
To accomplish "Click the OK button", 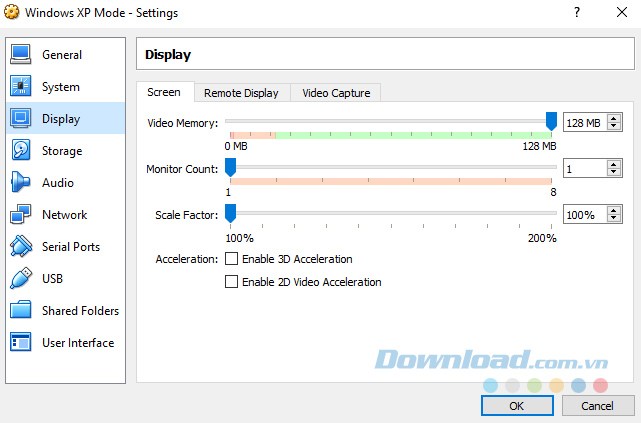I will click(x=517, y=406).
